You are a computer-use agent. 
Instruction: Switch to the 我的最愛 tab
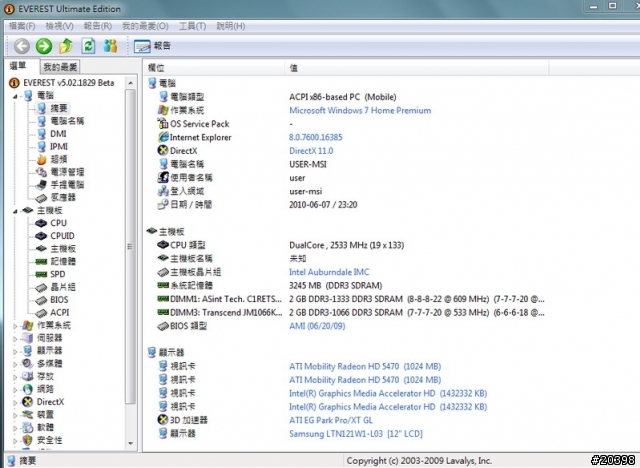[60, 67]
